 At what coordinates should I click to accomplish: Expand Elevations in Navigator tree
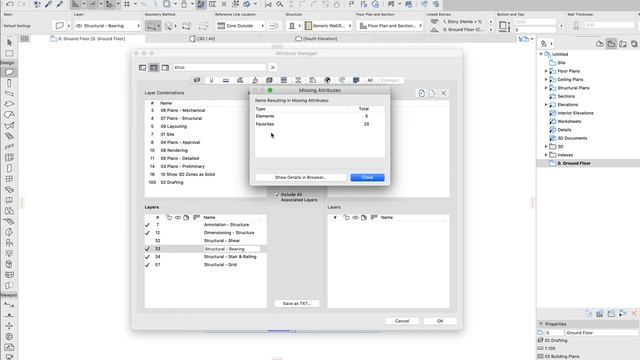(546, 105)
